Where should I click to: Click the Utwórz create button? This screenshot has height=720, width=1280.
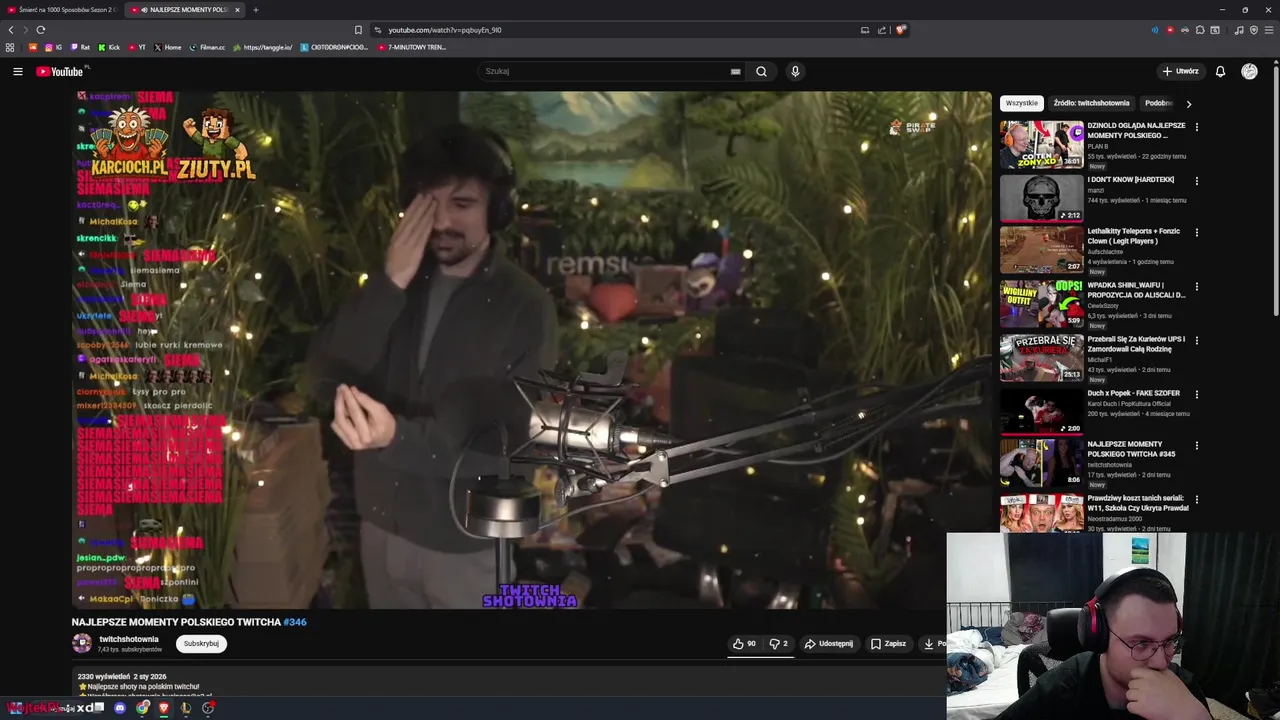pos(1180,71)
